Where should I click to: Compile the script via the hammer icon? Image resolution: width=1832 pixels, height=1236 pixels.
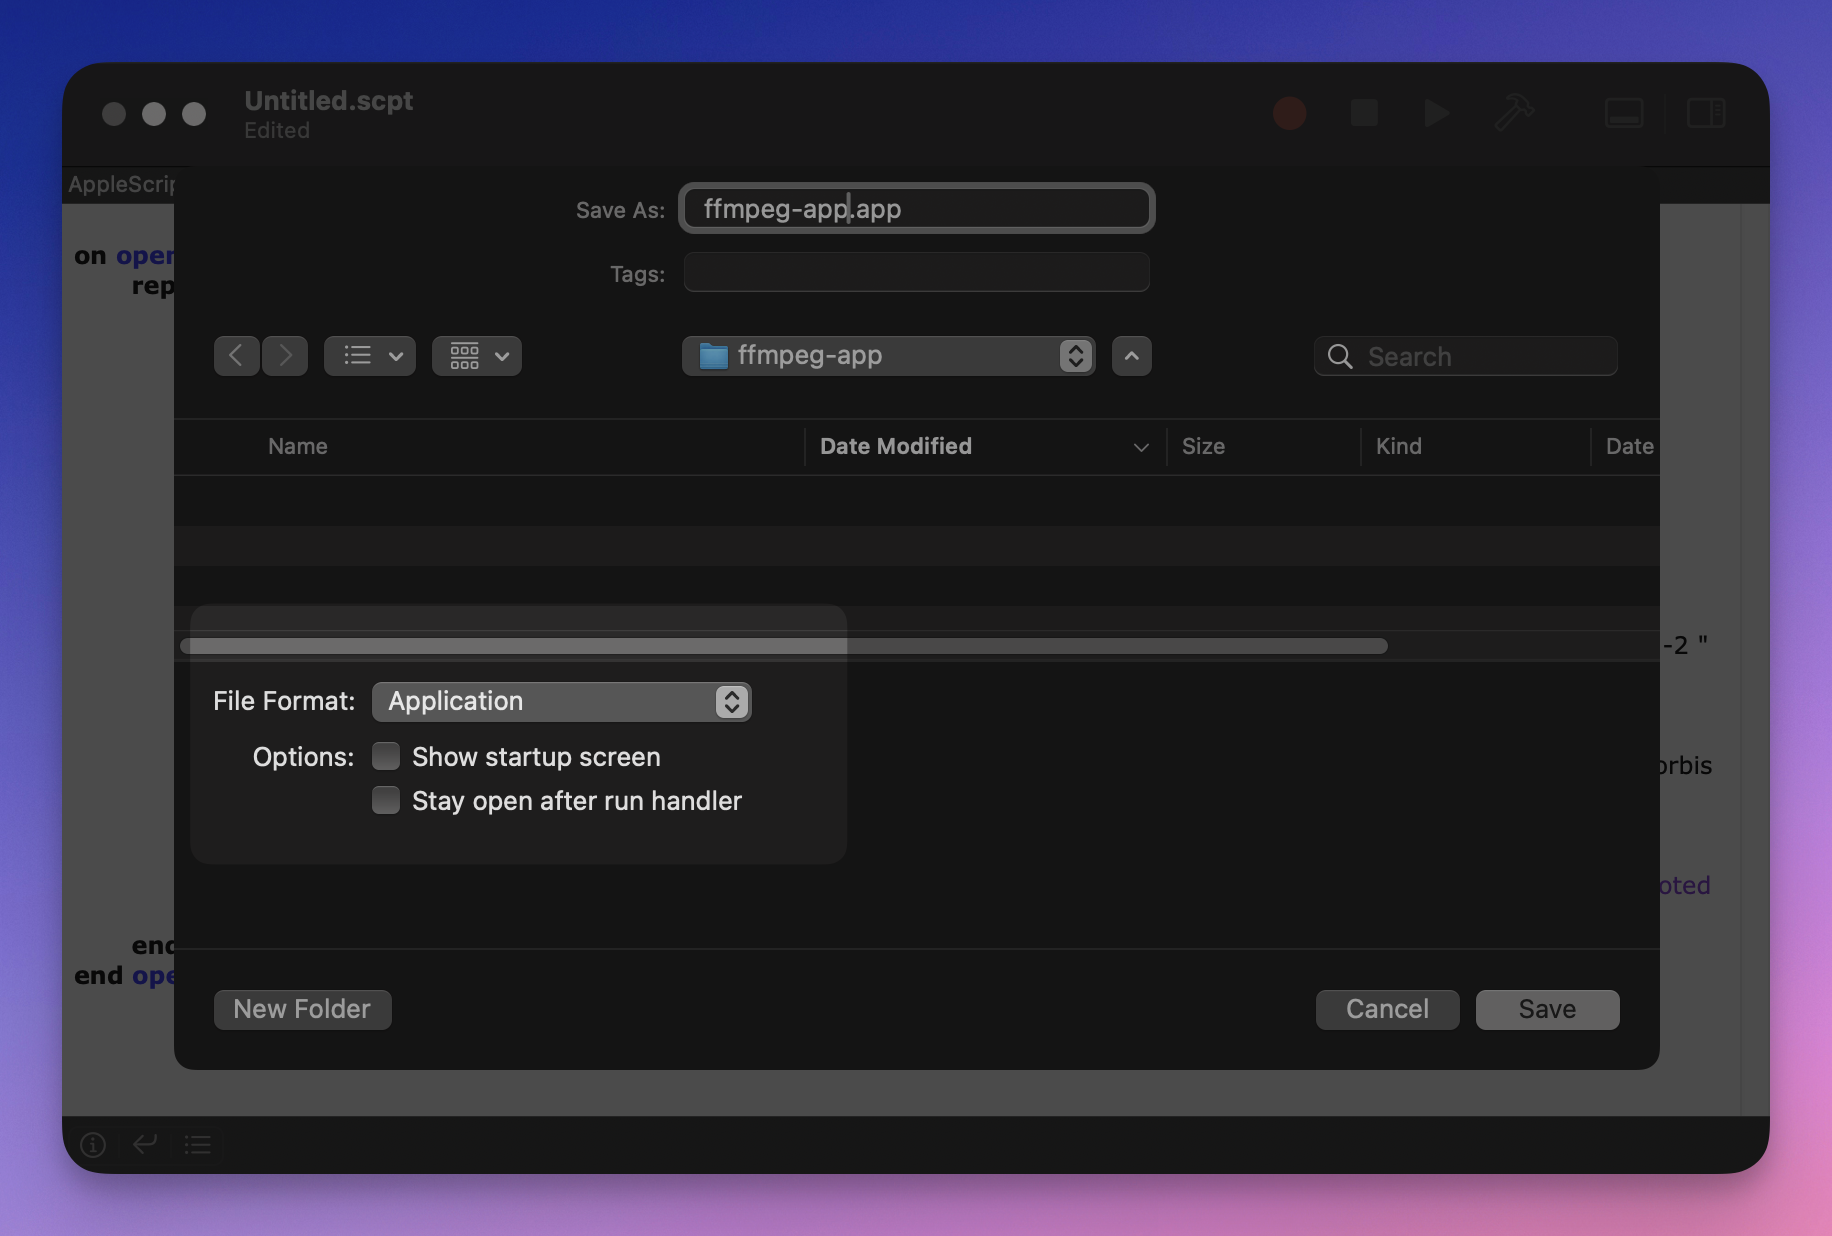[1513, 113]
